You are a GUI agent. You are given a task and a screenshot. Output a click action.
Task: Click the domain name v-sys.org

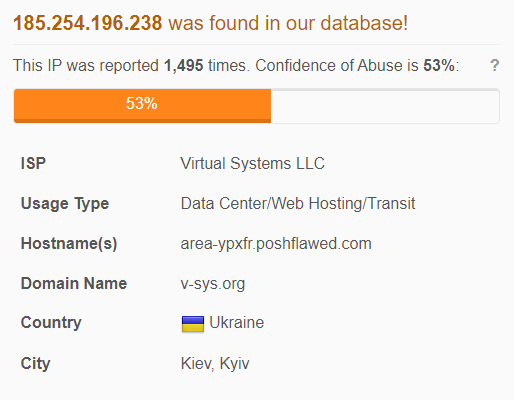(x=213, y=284)
